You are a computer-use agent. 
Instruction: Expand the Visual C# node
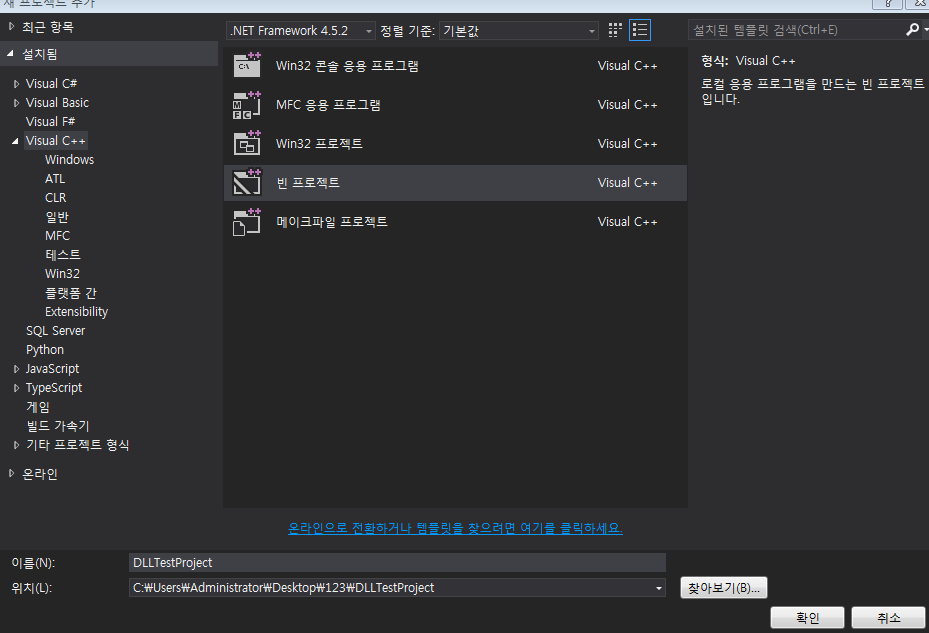coord(16,84)
